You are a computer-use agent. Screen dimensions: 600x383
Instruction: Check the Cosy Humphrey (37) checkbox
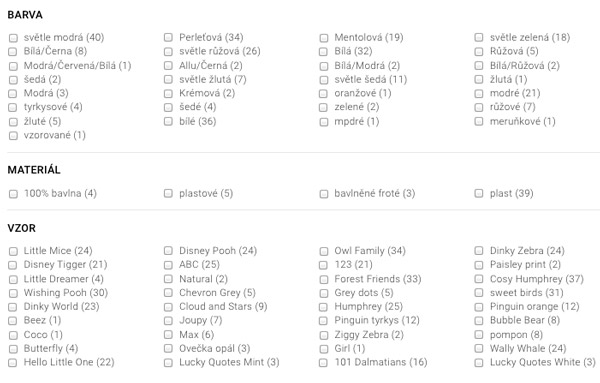479,279
